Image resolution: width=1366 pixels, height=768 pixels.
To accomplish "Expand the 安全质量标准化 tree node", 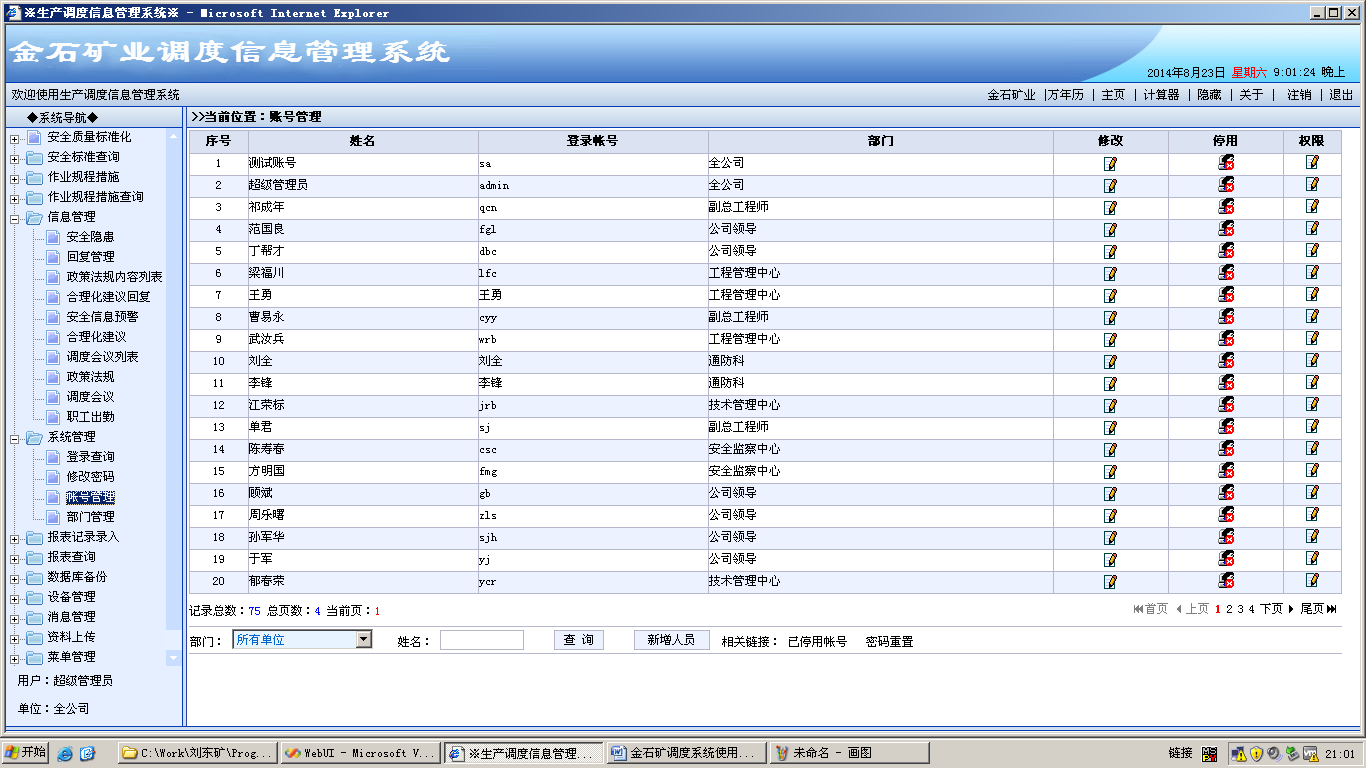I will tap(15, 138).
